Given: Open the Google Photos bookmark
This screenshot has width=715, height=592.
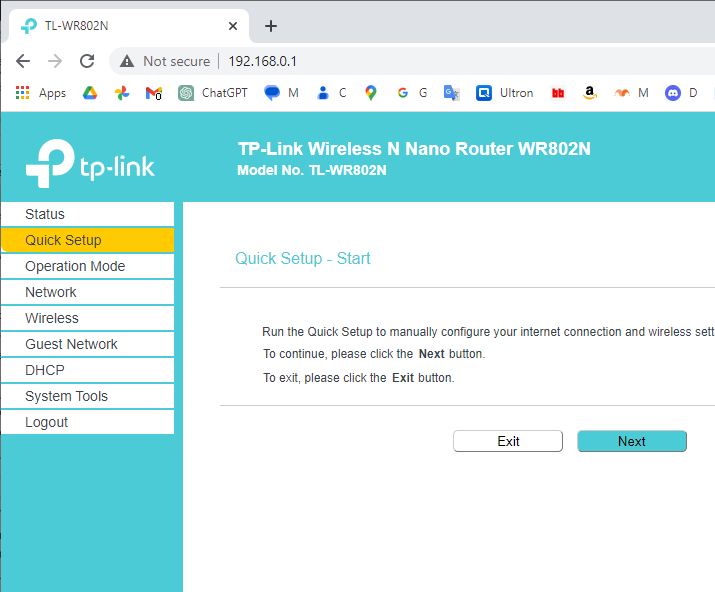Looking at the screenshot, I should (122, 93).
